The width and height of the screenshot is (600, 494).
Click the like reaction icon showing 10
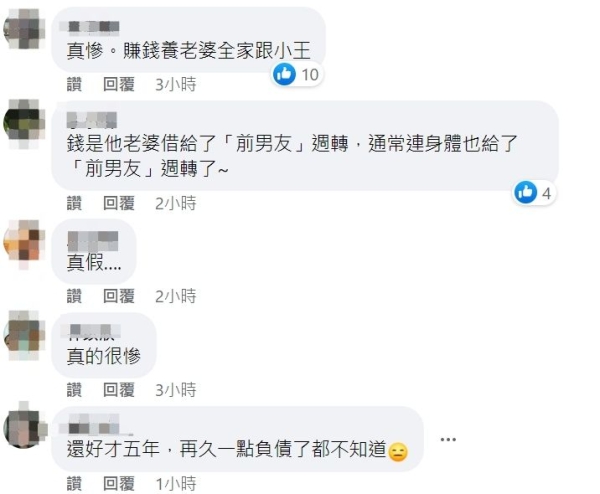coord(284,74)
